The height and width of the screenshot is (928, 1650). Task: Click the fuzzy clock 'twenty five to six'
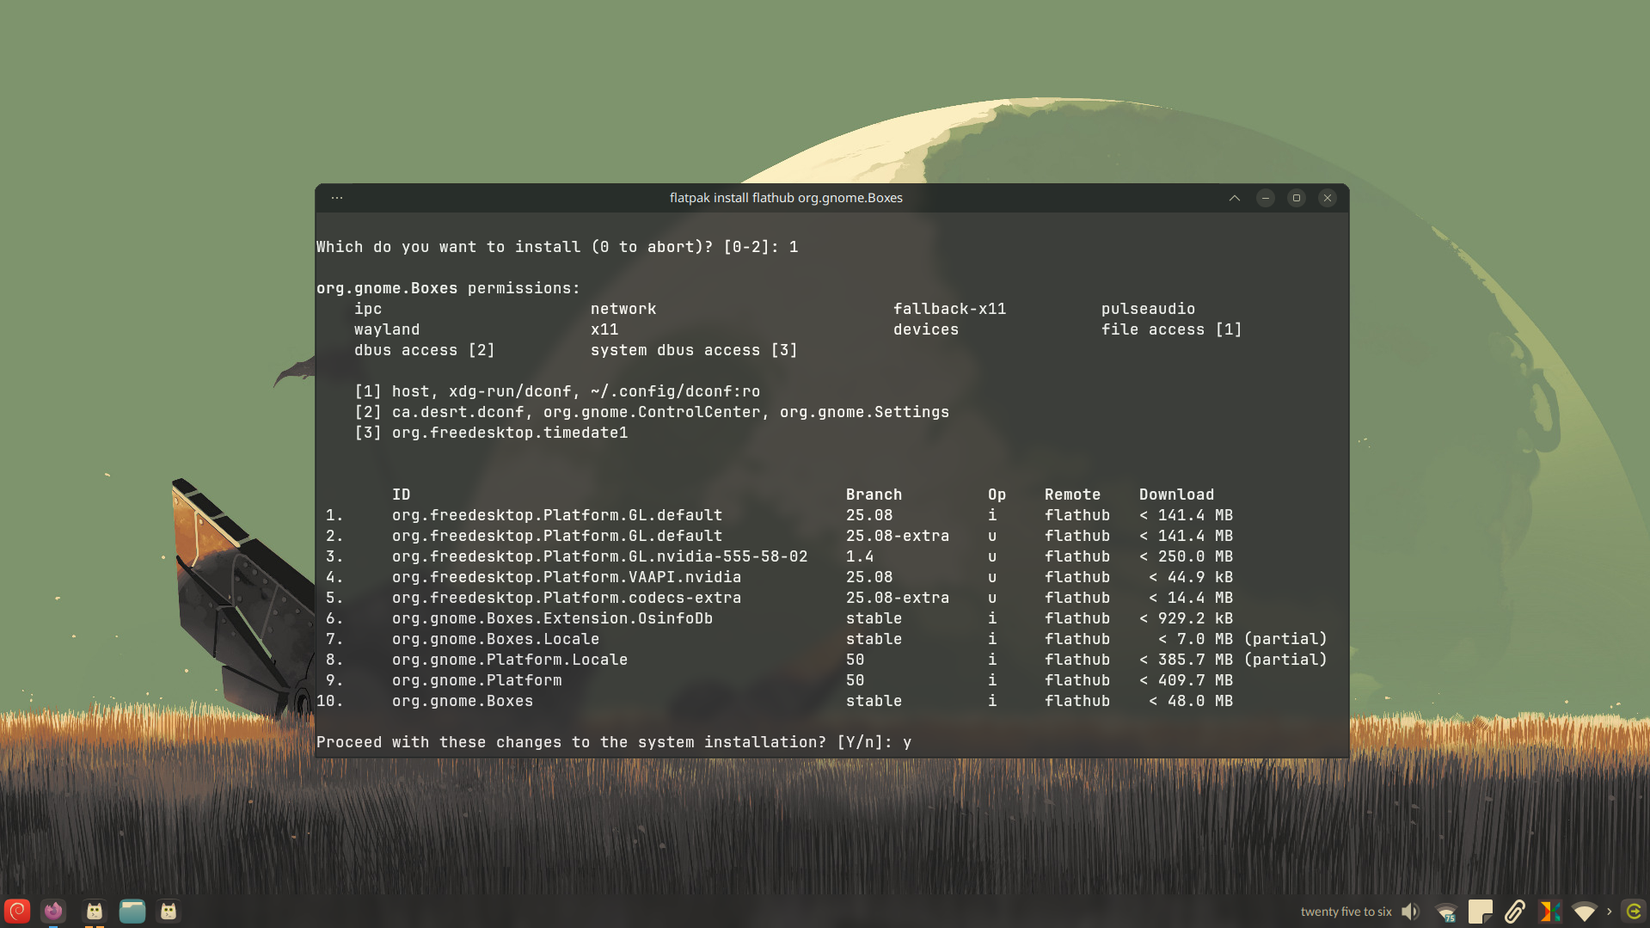tap(1346, 912)
